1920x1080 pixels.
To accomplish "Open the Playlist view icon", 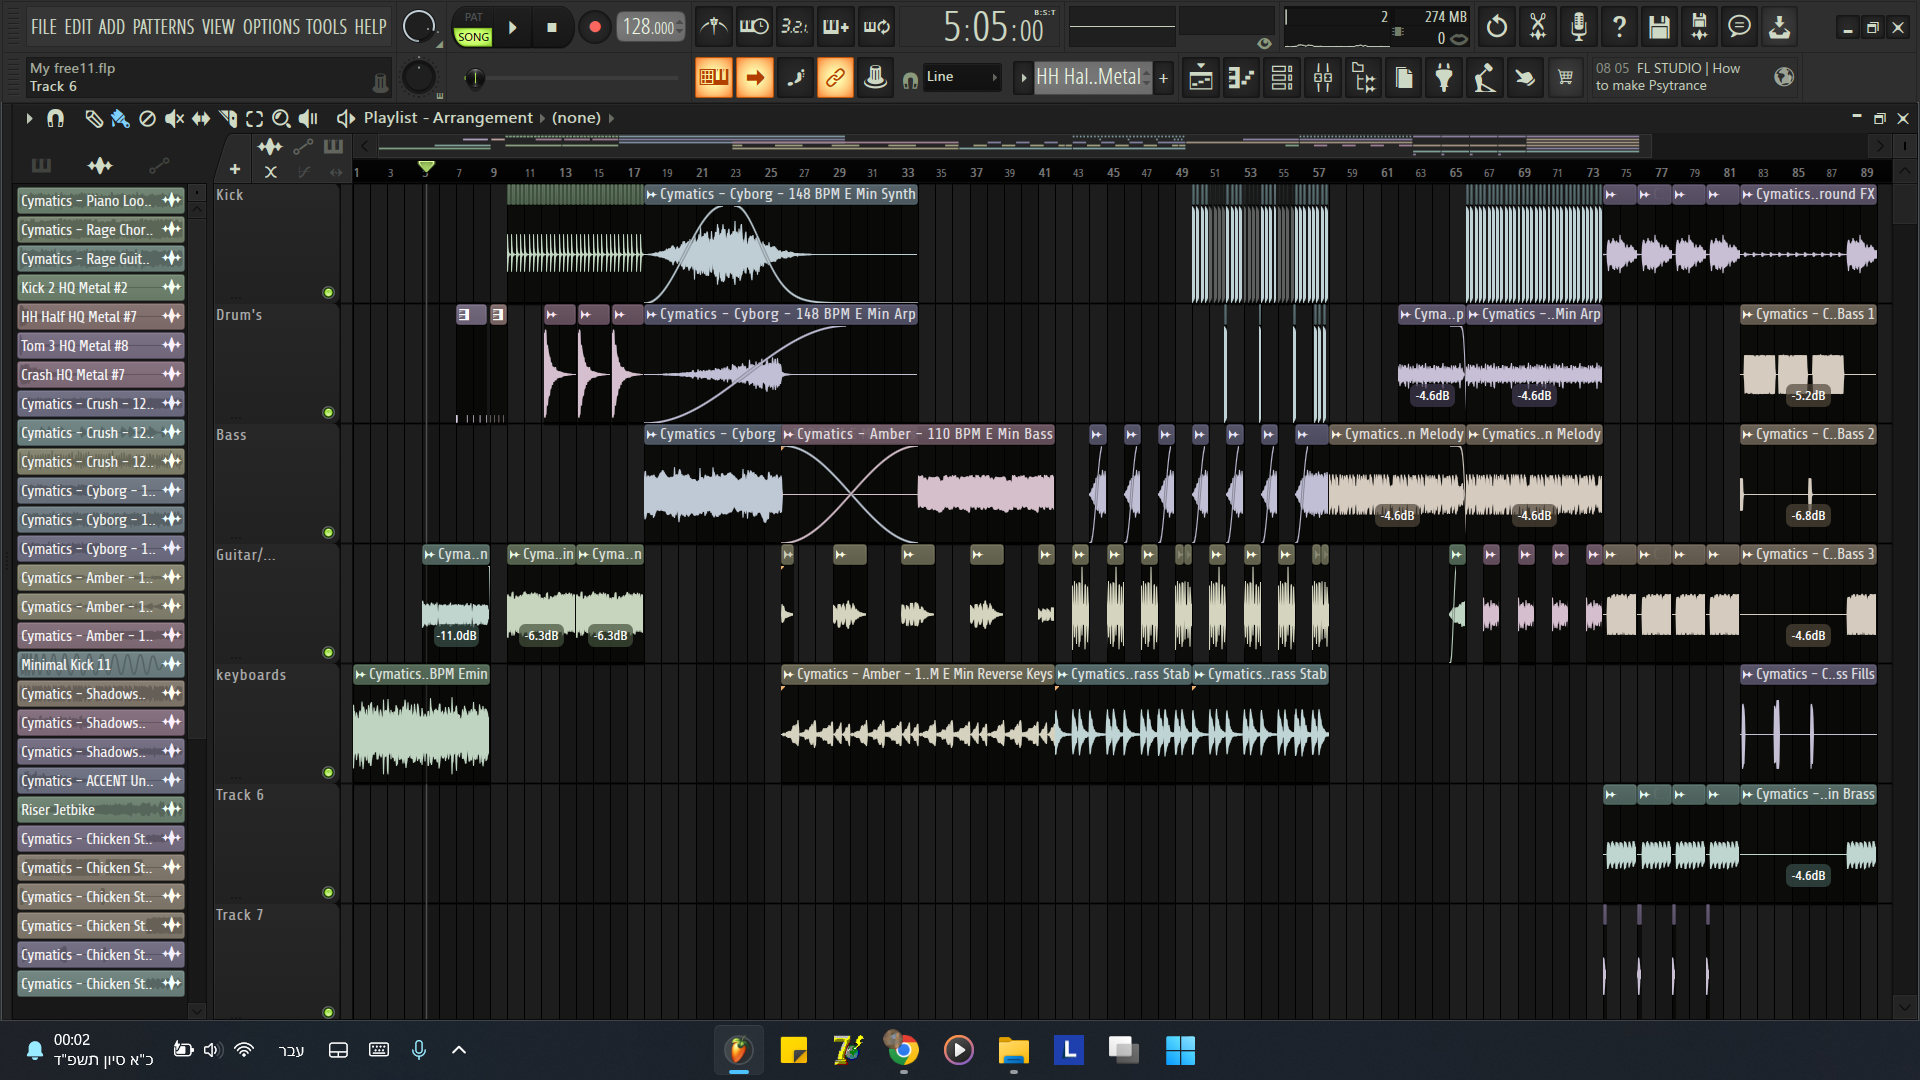I will [1201, 77].
